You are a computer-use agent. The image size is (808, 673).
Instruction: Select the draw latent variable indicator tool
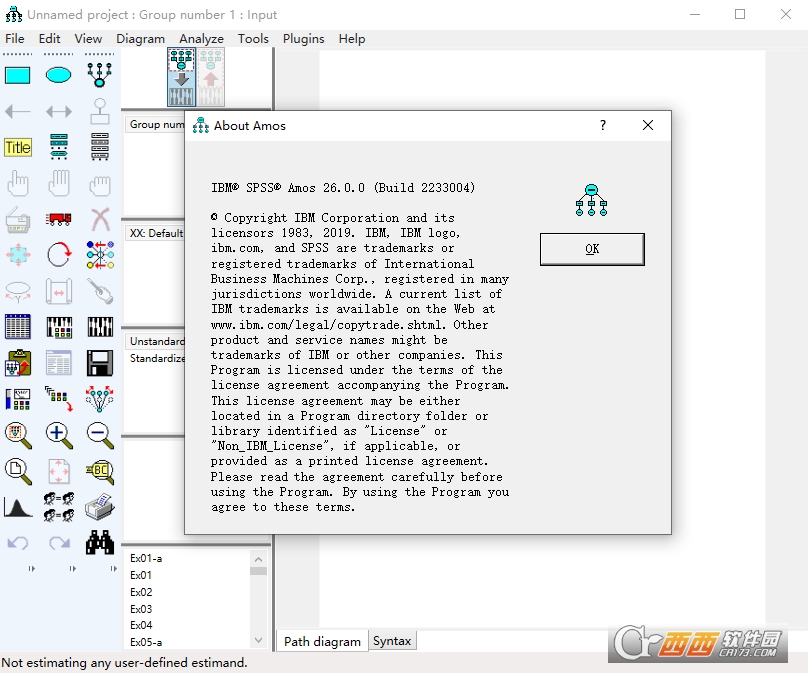pyautogui.click(x=99, y=75)
